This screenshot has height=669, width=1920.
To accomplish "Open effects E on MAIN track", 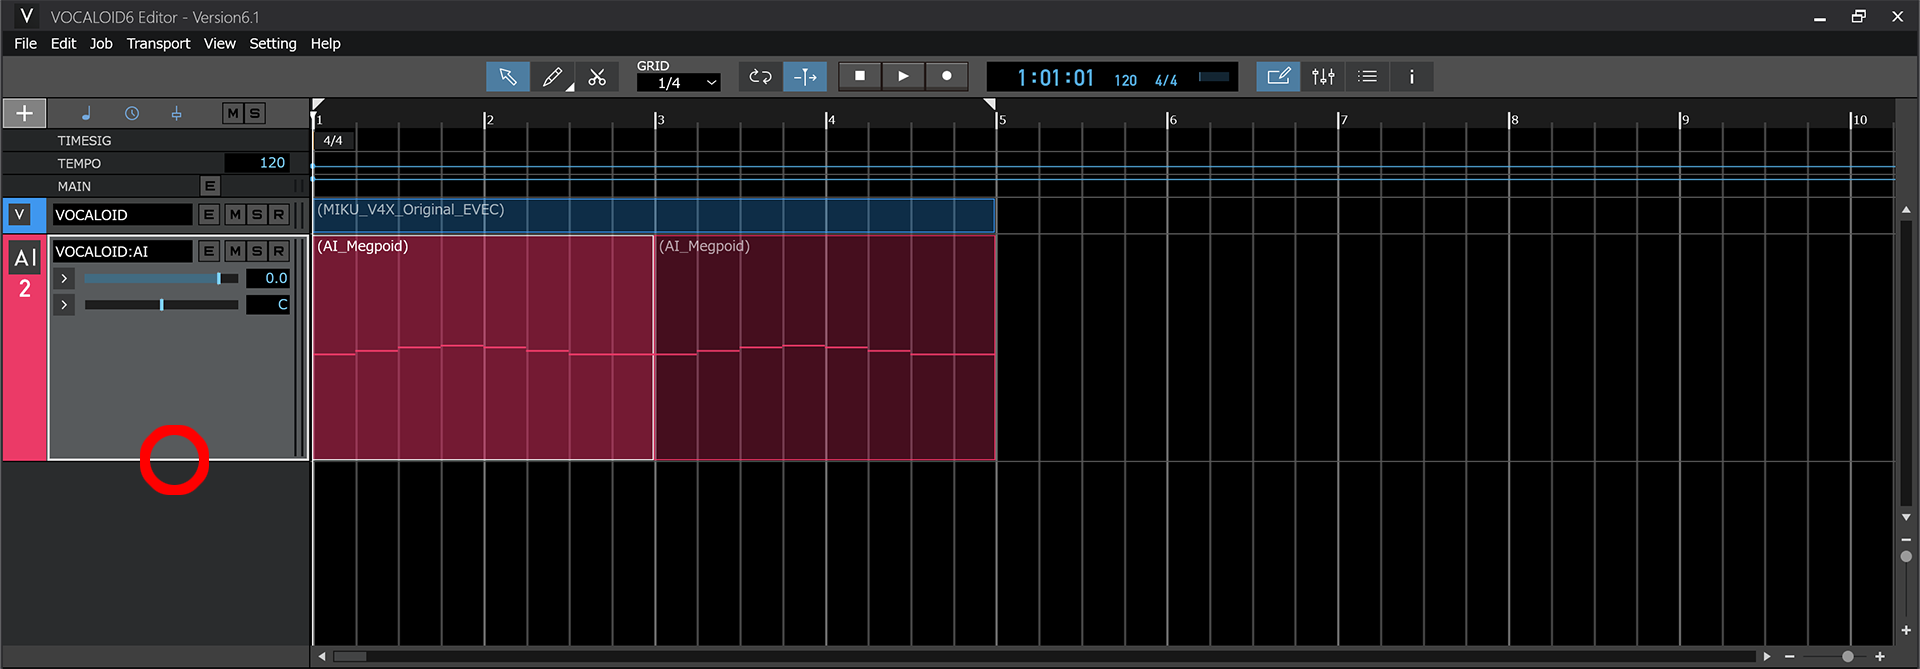I will click(209, 186).
